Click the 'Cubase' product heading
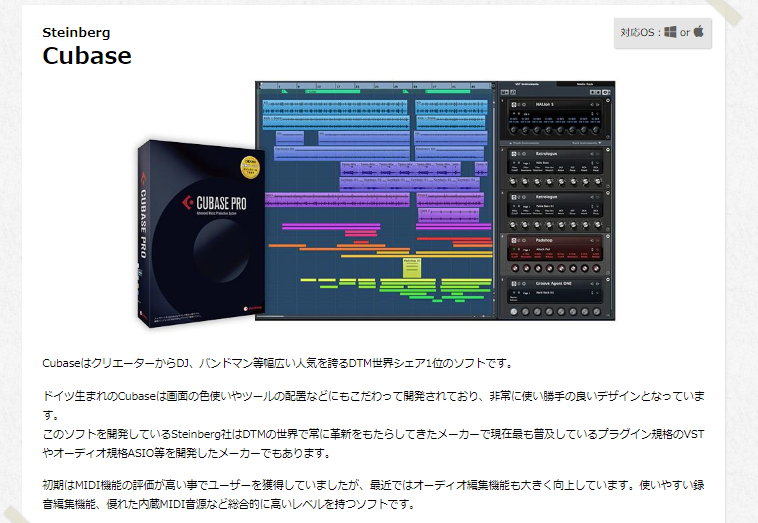The height and width of the screenshot is (523, 758). coord(87,56)
